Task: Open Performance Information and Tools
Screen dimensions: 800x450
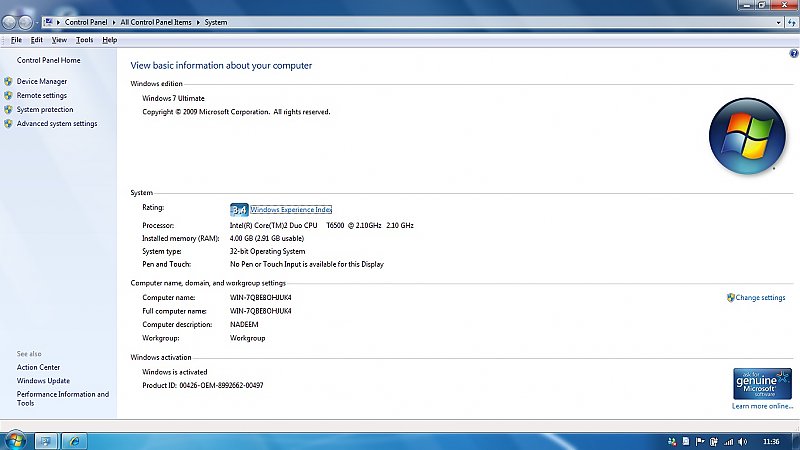Action: click(x=63, y=398)
